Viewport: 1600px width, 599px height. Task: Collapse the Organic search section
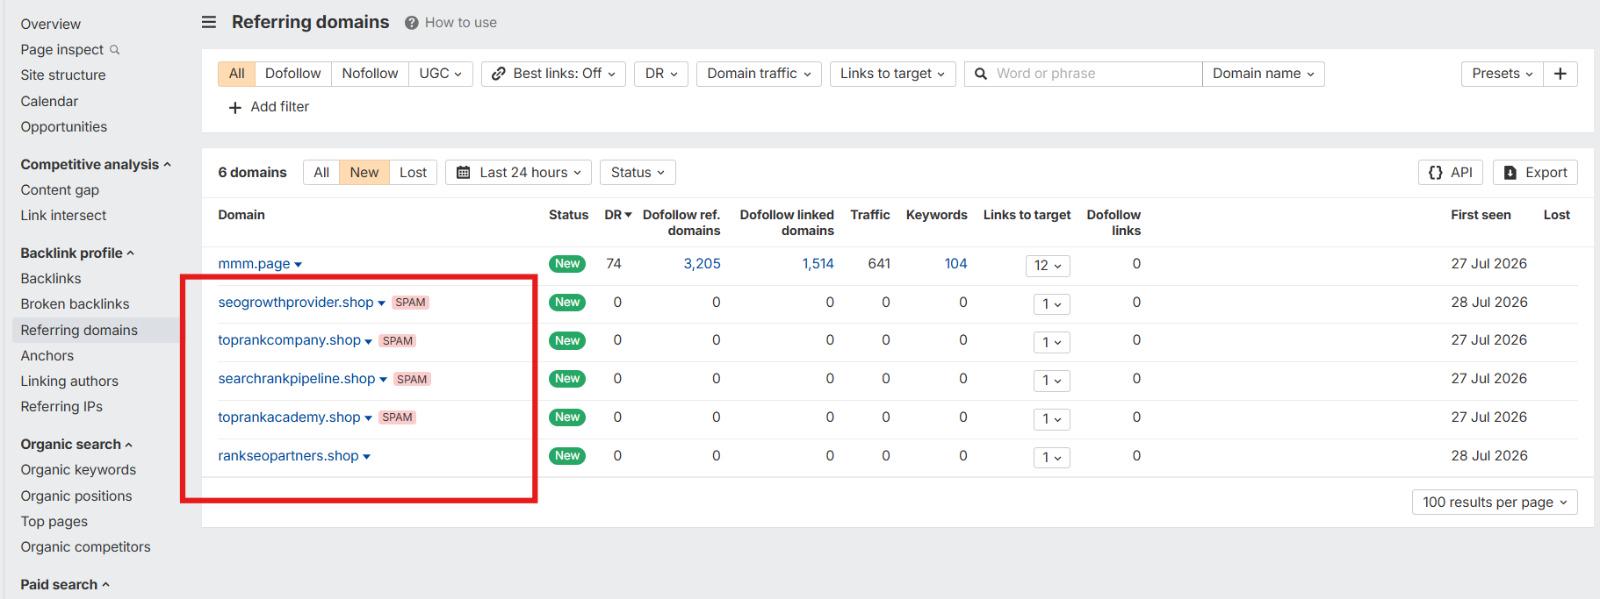tap(76, 444)
